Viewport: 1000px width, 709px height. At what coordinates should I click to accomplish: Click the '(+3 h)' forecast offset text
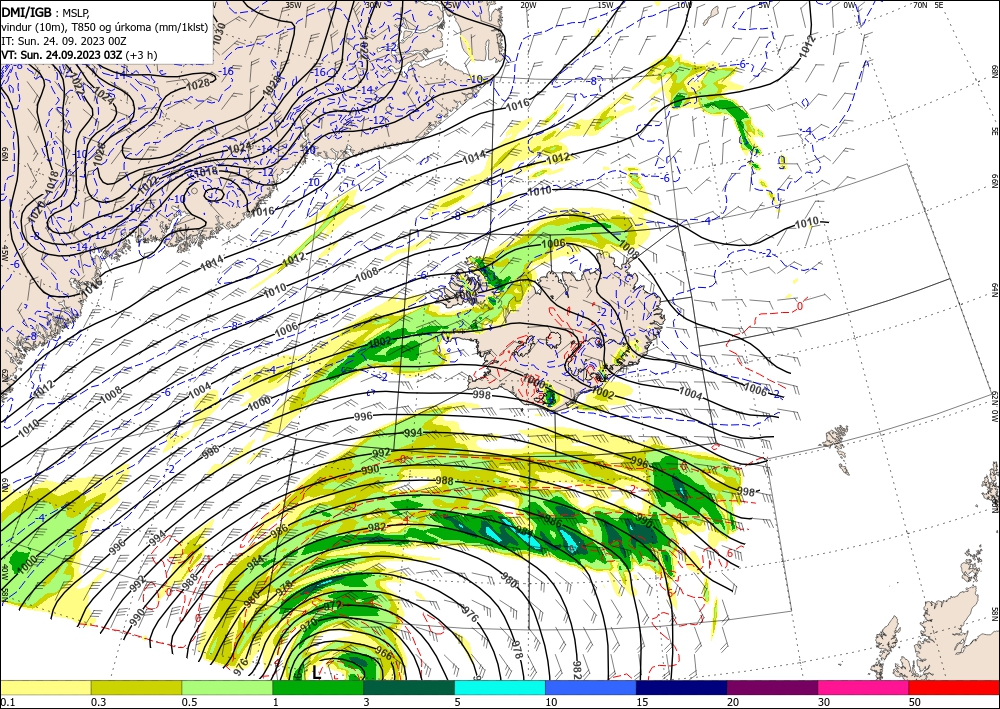[x=141, y=55]
